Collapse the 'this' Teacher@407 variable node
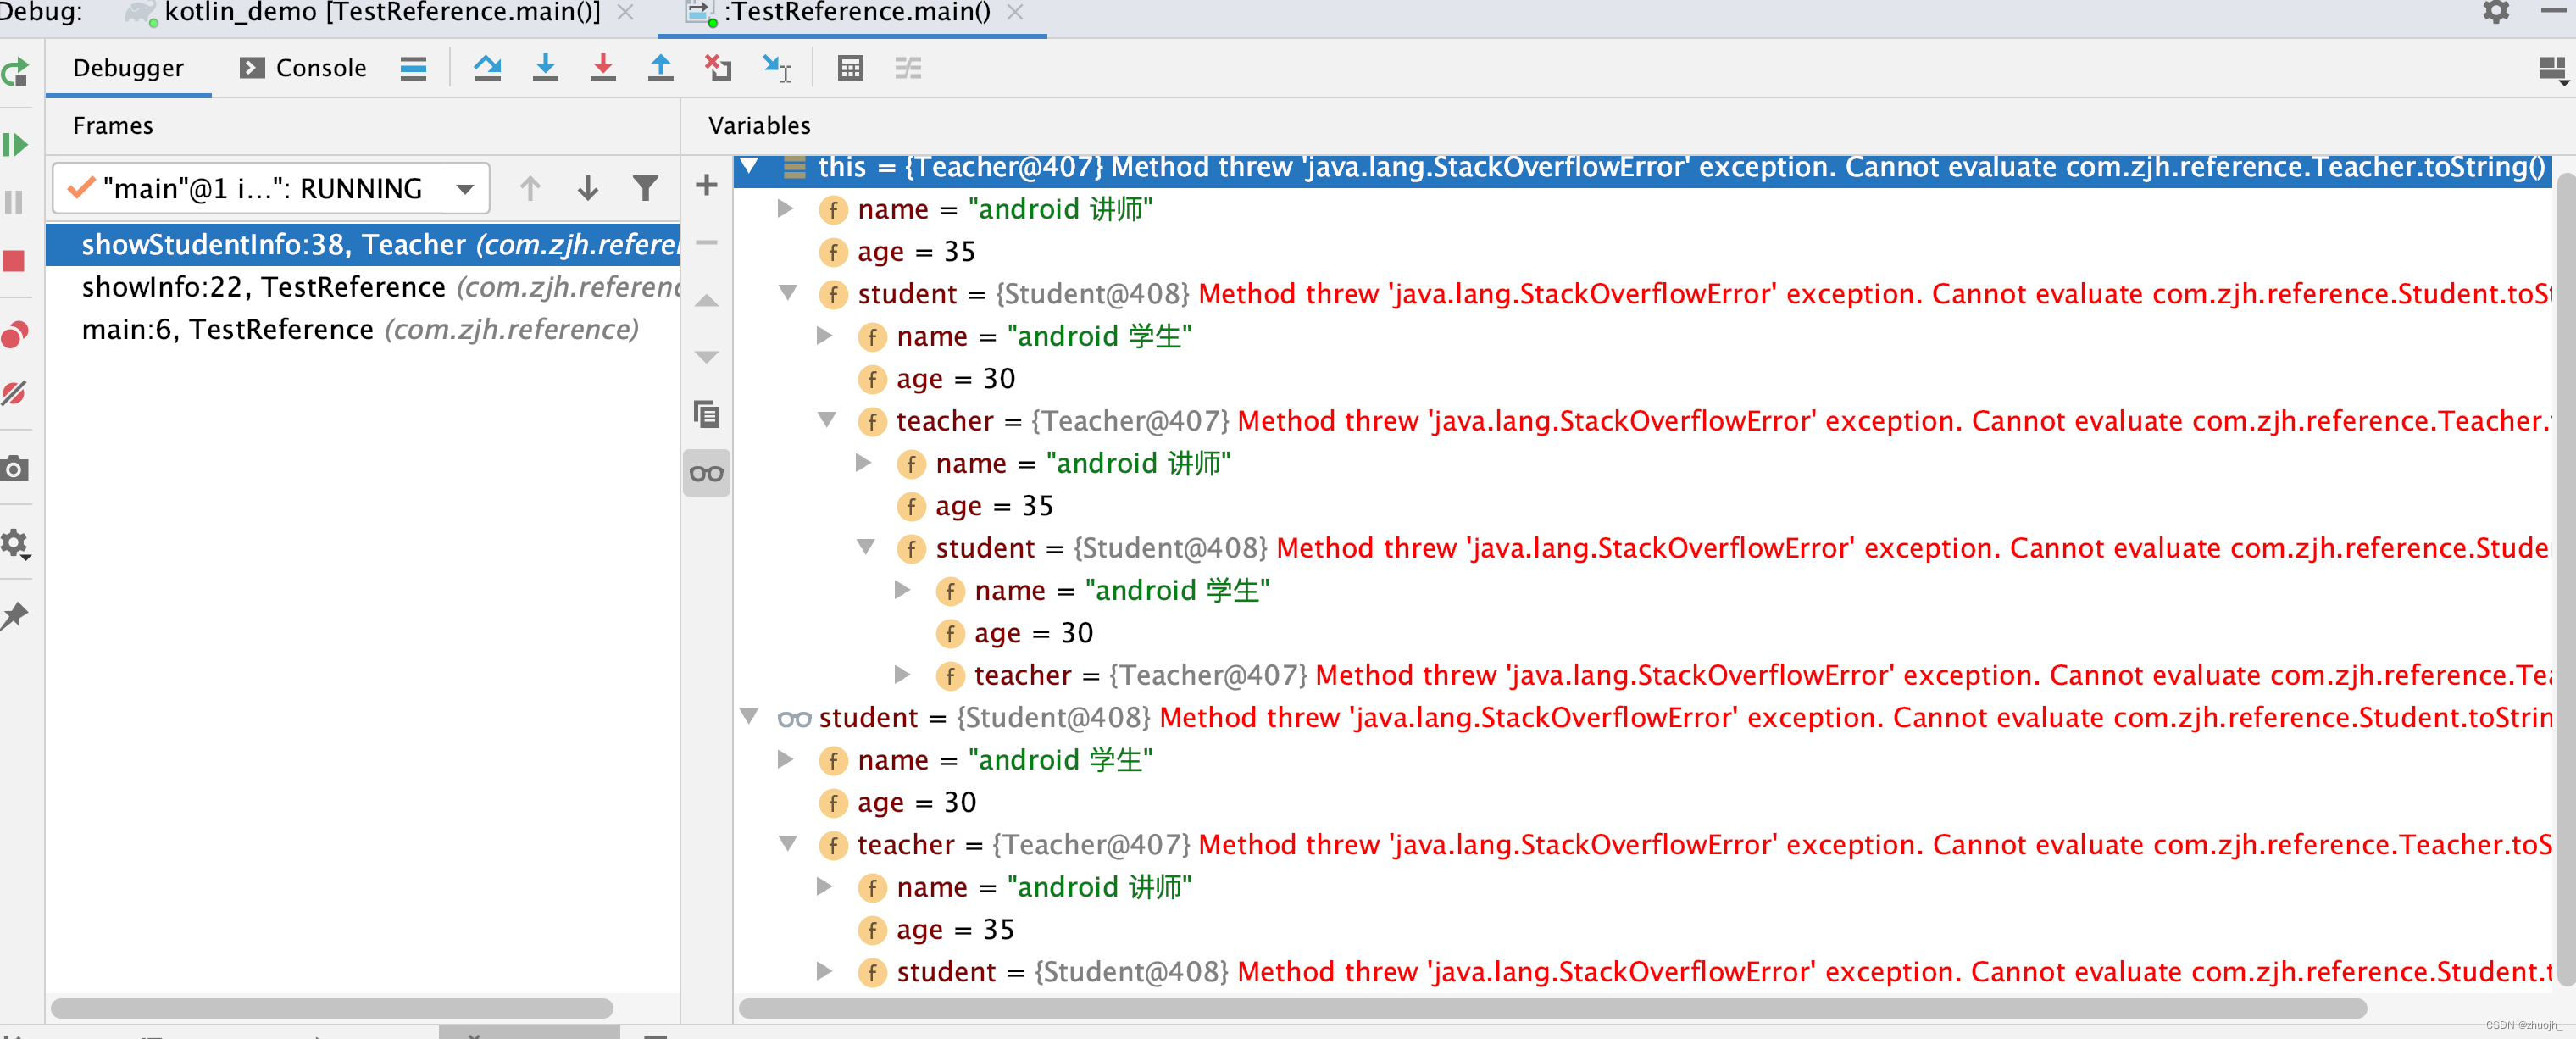 750,167
